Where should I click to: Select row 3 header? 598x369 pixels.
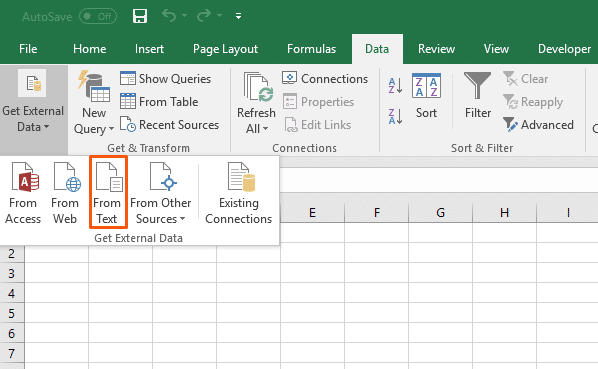click(x=11, y=273)
